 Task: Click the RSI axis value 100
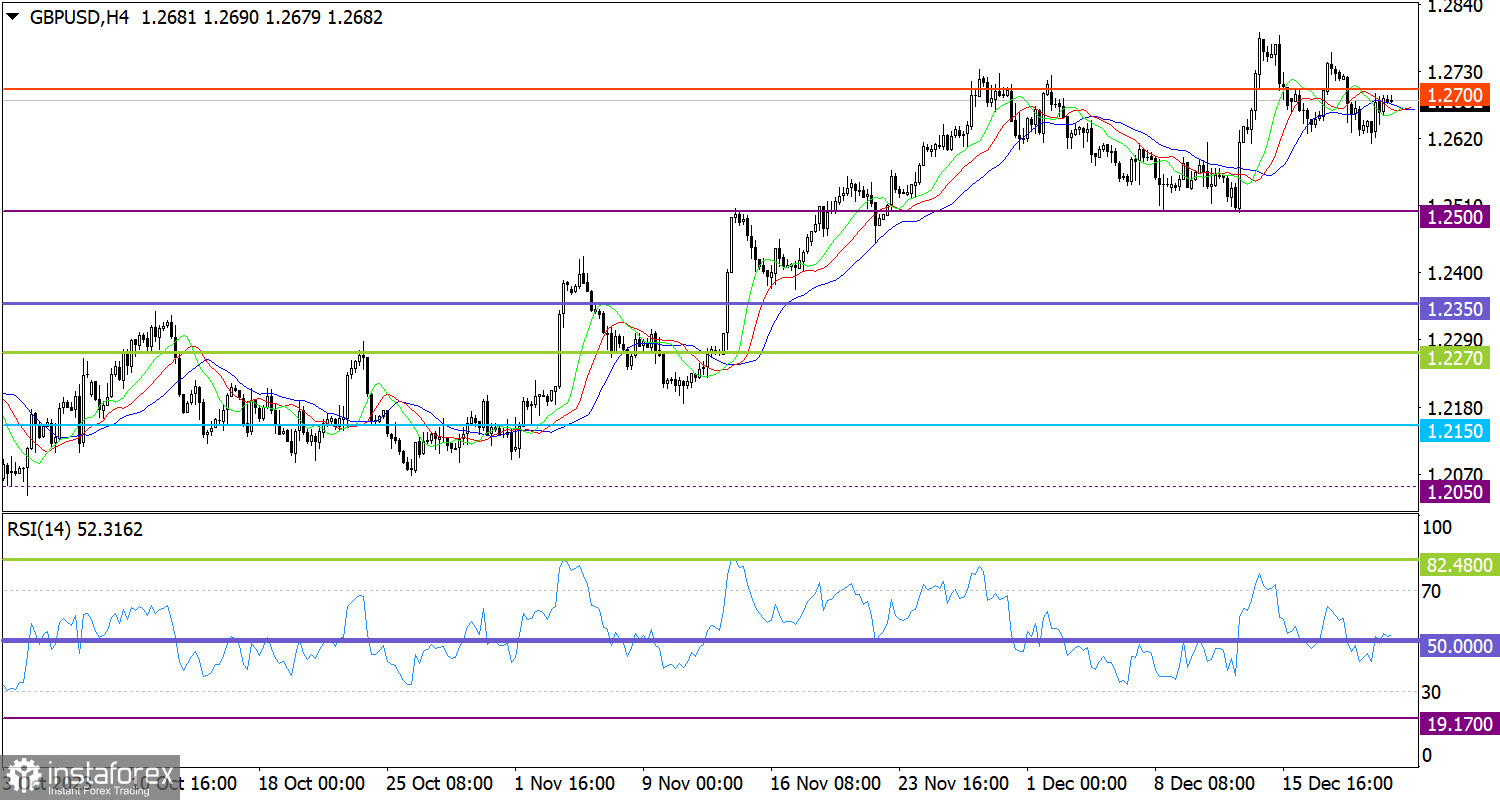[1435, 527]
